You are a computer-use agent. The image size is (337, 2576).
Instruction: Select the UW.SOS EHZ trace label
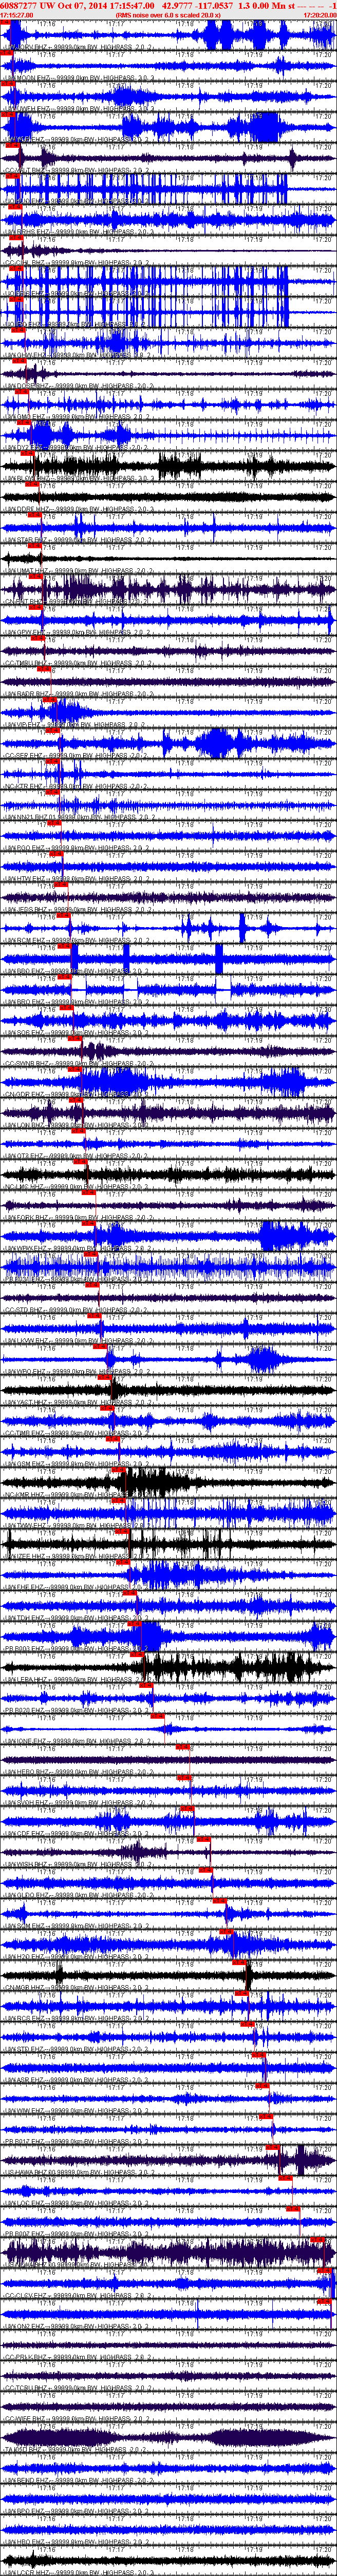[78, 1032]
